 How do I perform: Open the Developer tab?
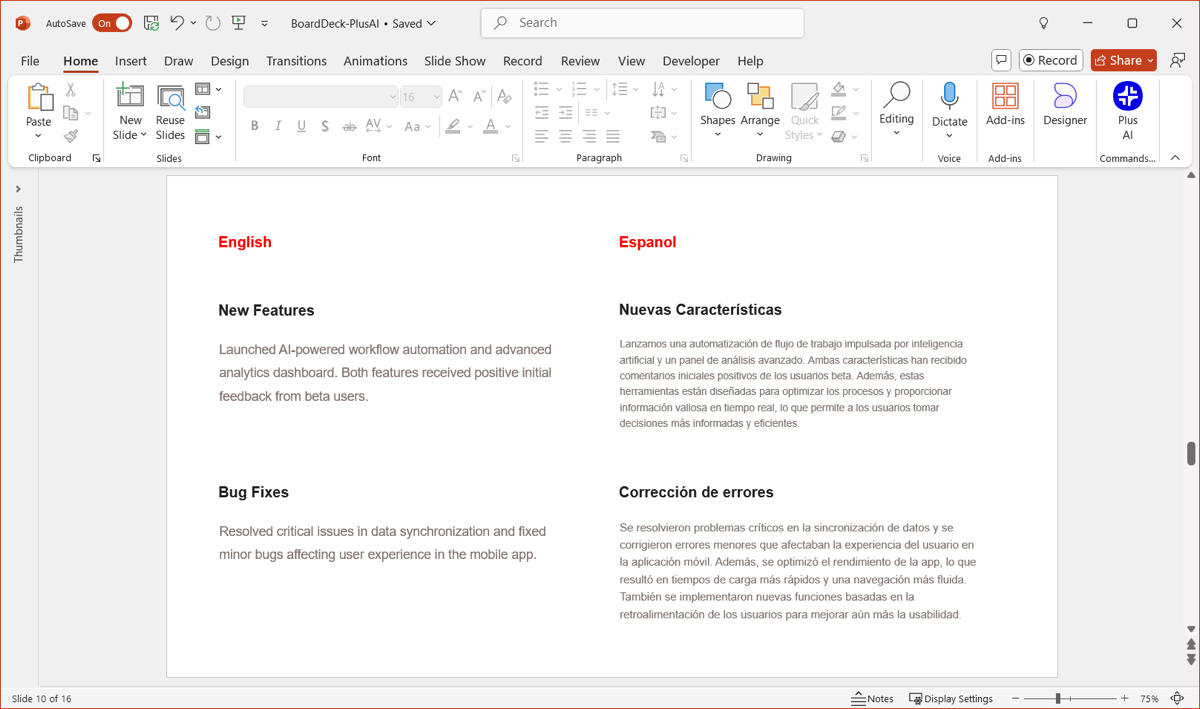point(691,61)
